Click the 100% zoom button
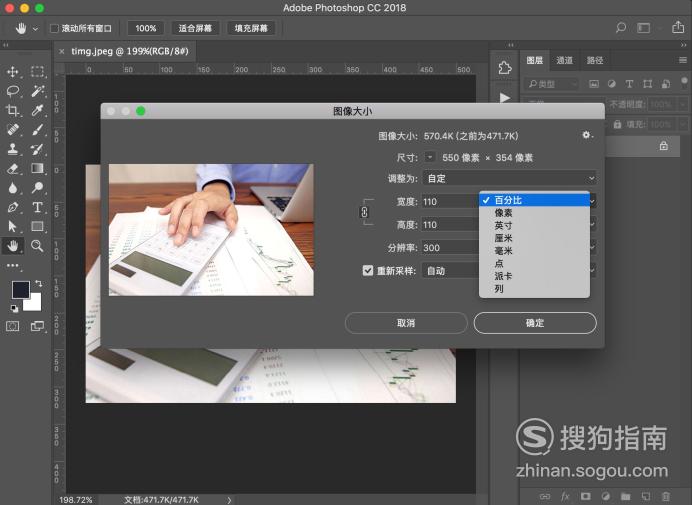This screenshot has width=692, height=505. pos(146,28)
